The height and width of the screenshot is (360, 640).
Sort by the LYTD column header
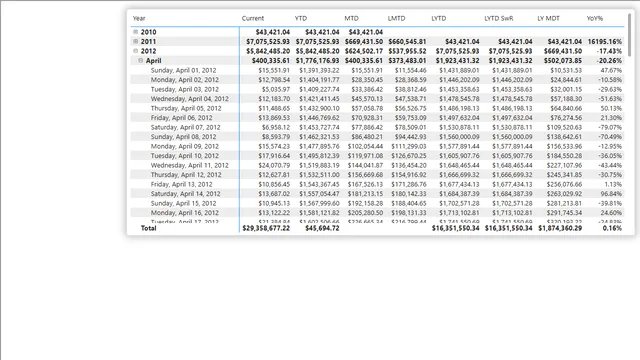pos(439,18)
